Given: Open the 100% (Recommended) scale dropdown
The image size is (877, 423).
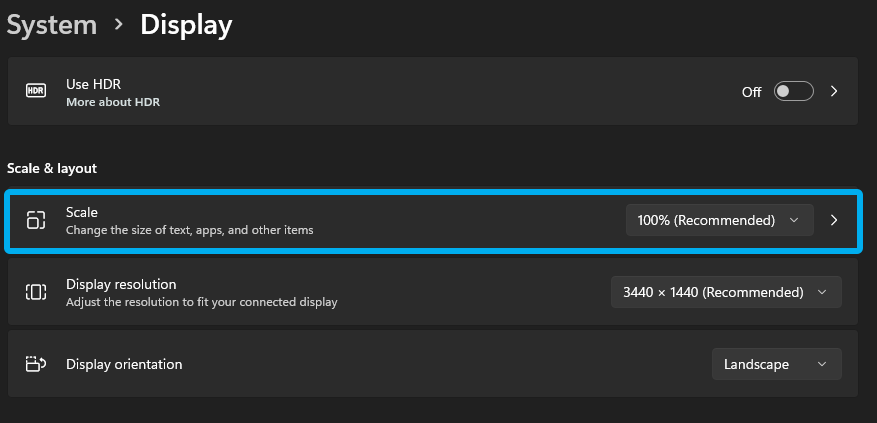Looking at the screenshot, I should 718,220.
